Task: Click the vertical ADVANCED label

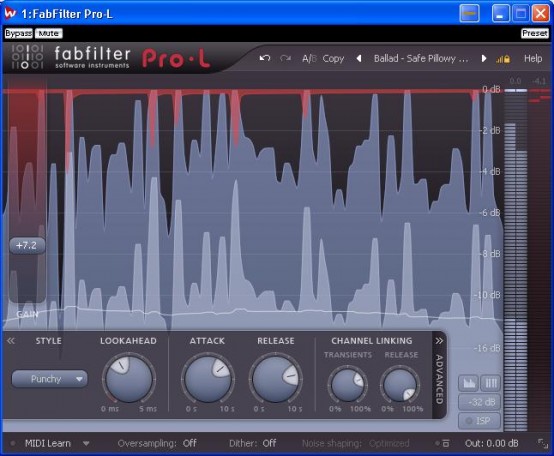Action: 439,379
